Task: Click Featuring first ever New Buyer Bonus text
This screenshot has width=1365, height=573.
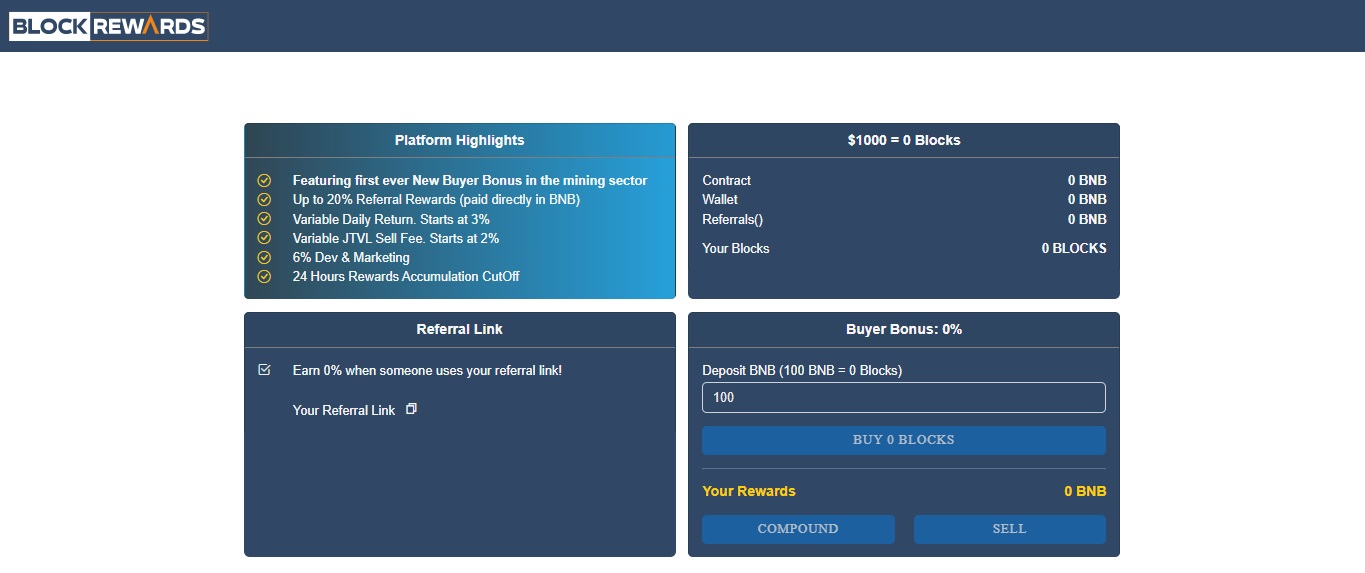Action: [x=470, y=181]
